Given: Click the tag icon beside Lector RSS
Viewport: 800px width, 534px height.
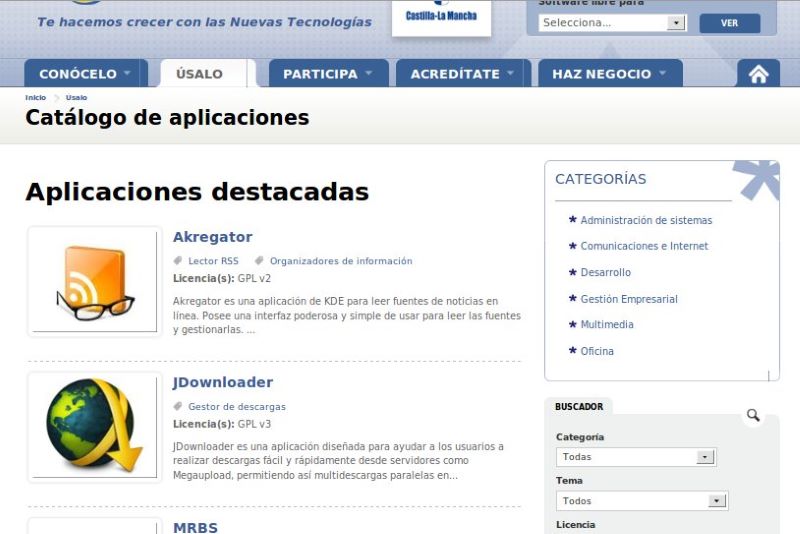Looking at the screenshot, I should click(x=178, y=261).
